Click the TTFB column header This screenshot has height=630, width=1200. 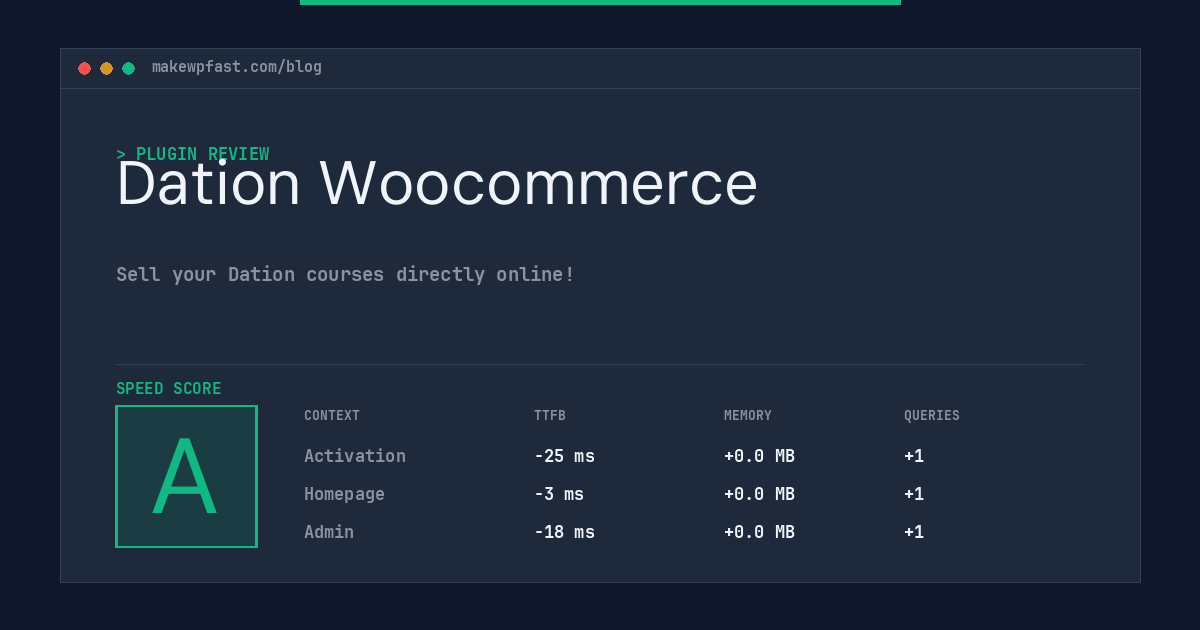(x=550, y=416)
